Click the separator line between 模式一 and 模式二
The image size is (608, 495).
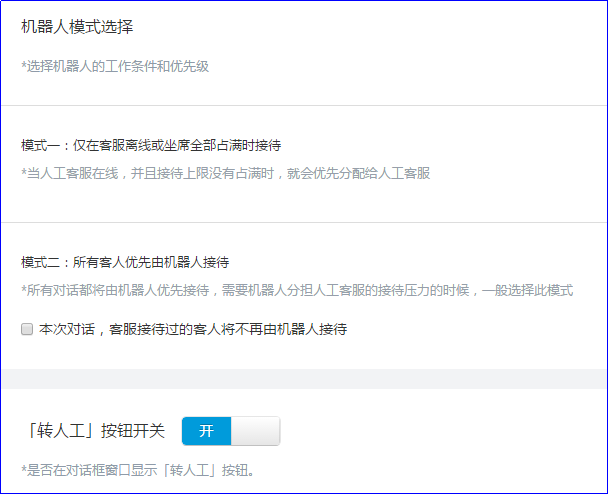pyautogui.click(x=304, y=222)
